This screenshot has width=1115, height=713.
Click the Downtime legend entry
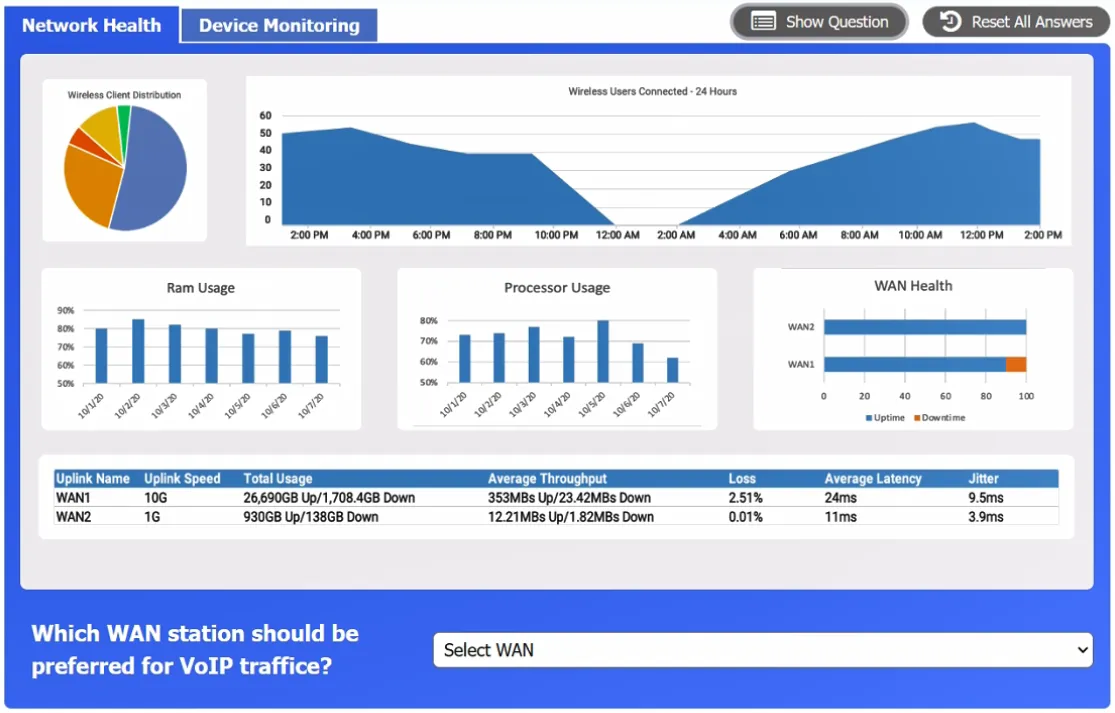(939, 418)
